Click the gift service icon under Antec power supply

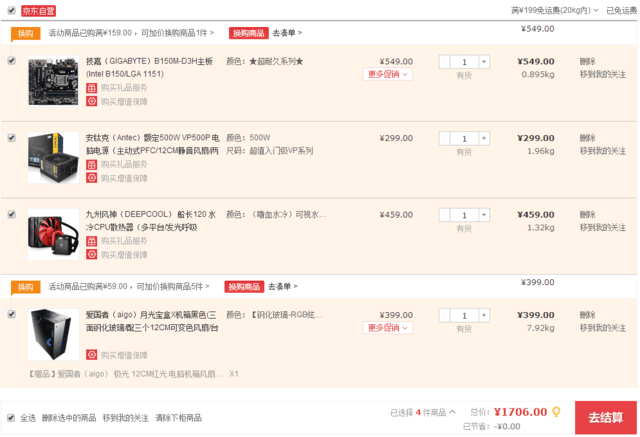[x=91, y=164]
